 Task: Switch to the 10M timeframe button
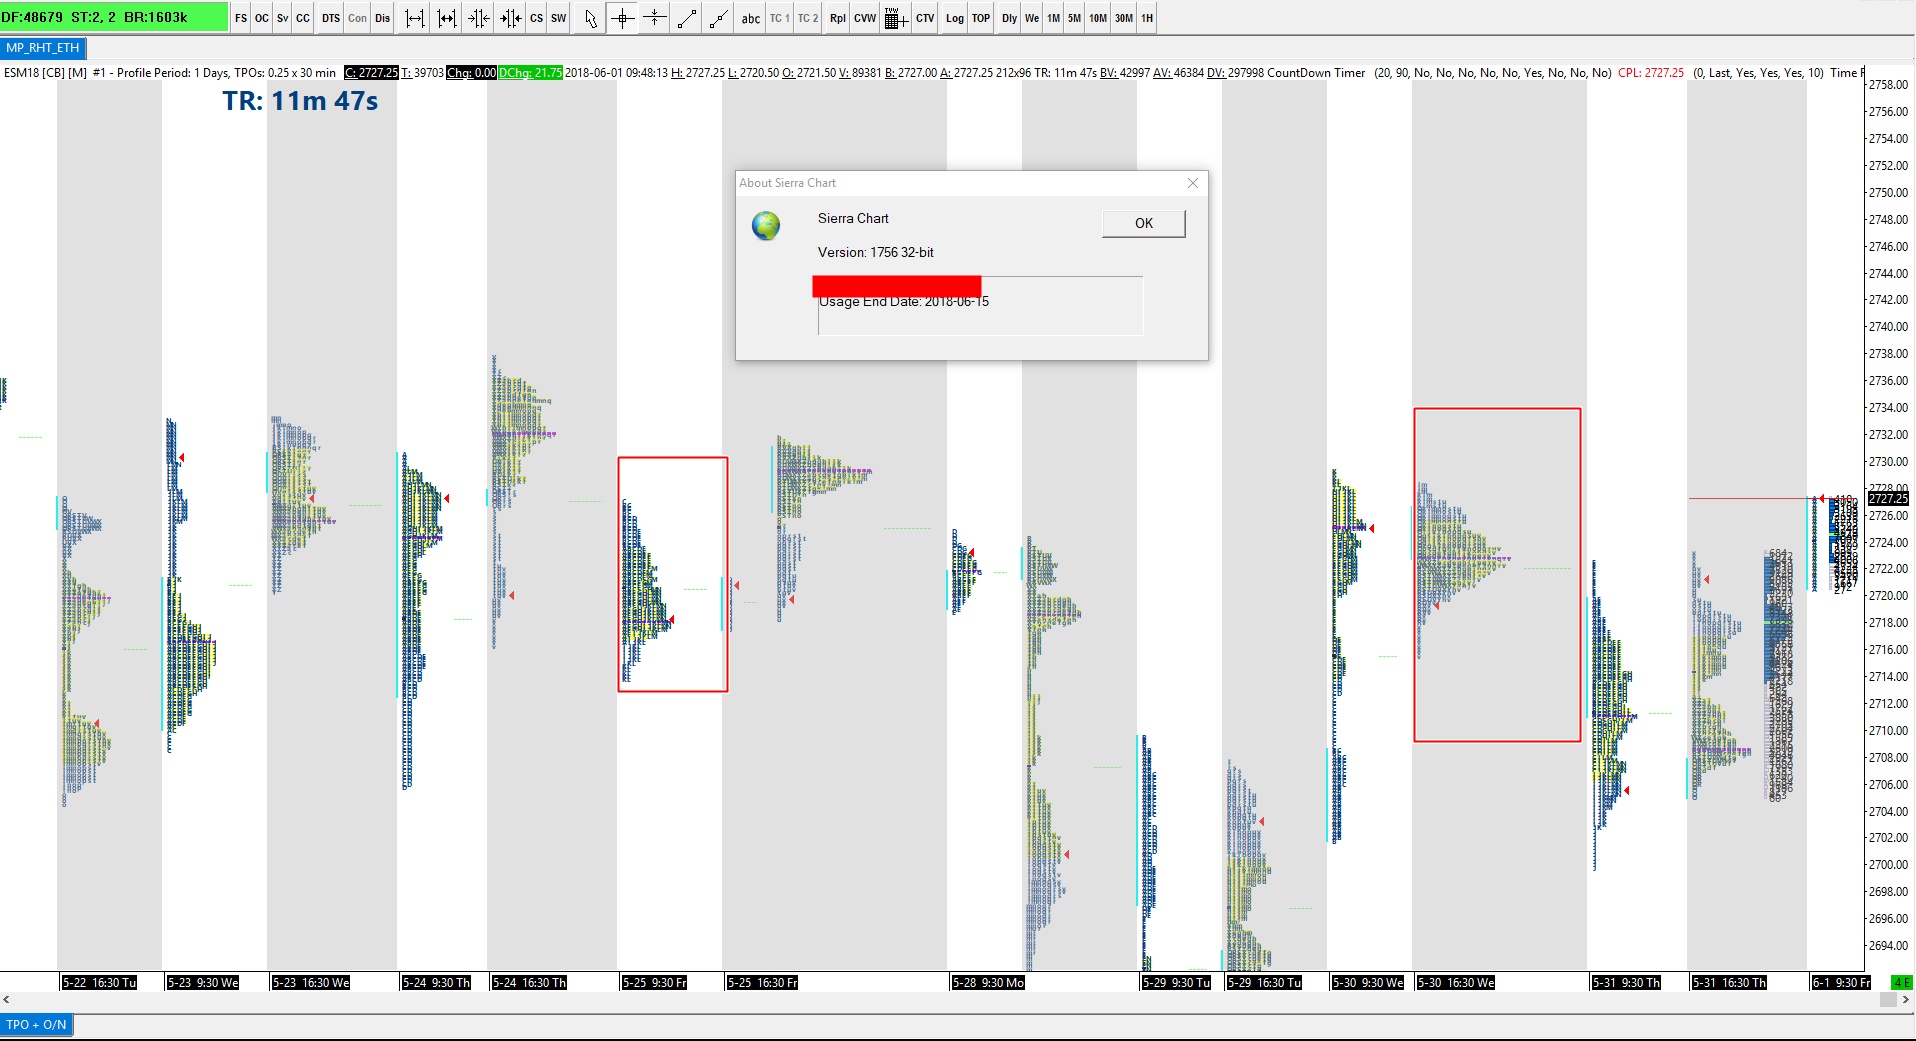(1098, 18)
